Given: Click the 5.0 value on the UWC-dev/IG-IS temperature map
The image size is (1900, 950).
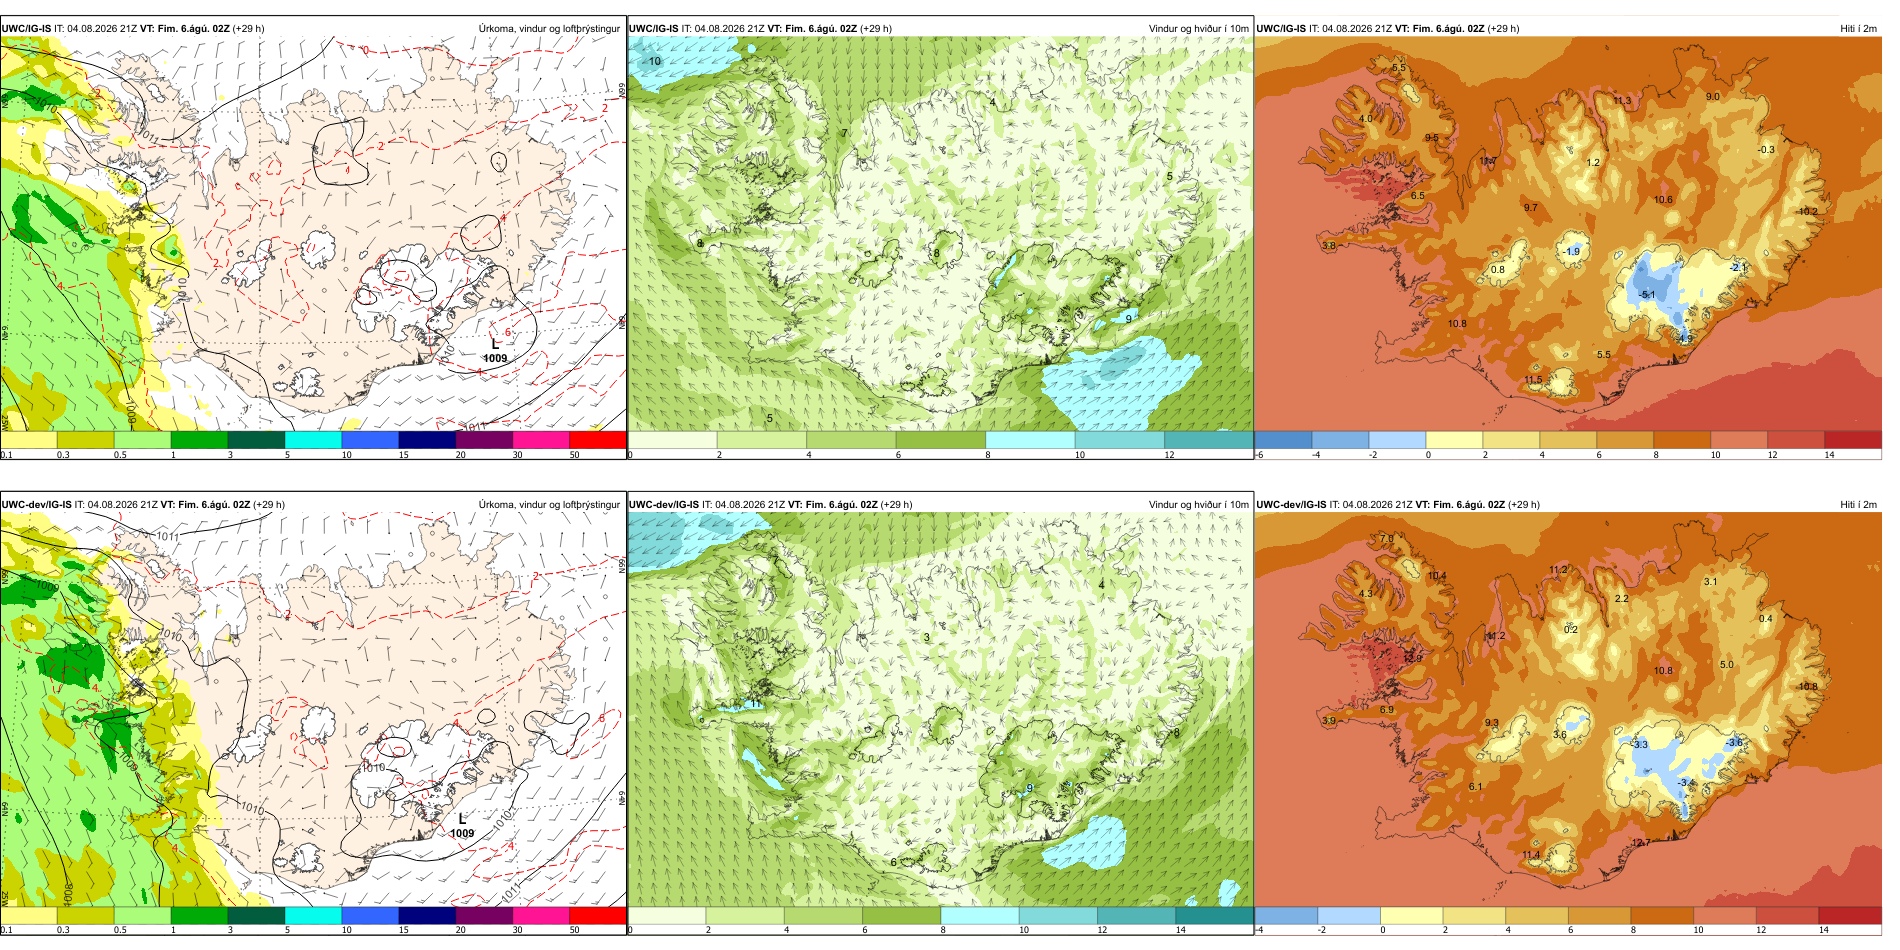Looking at the screenshot, I should (1727, 664).
